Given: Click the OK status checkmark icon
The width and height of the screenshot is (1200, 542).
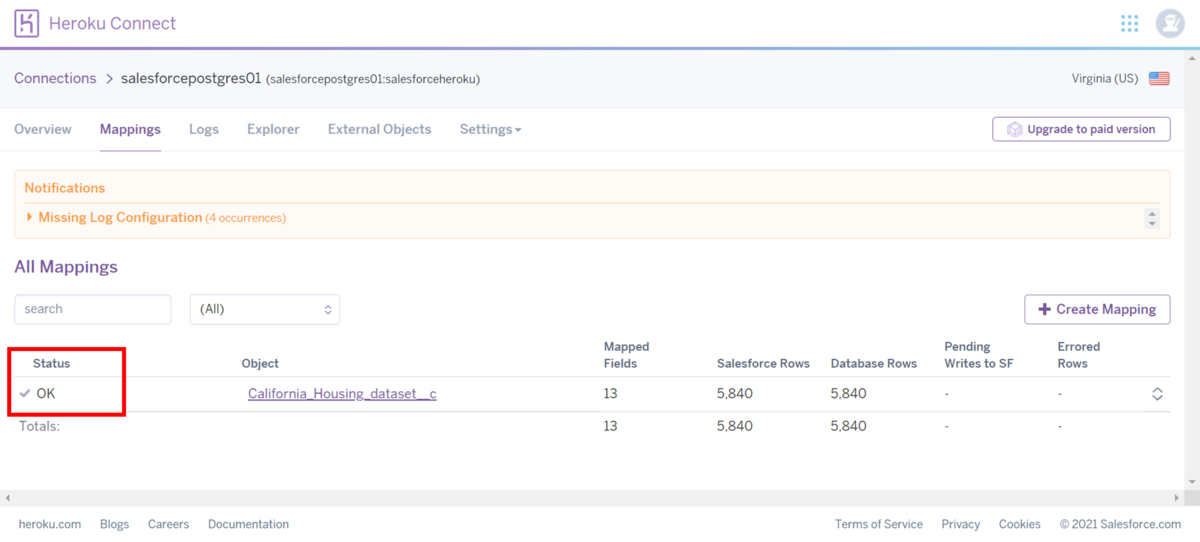Looking at the screenshot, I should (x=25, y=394).
